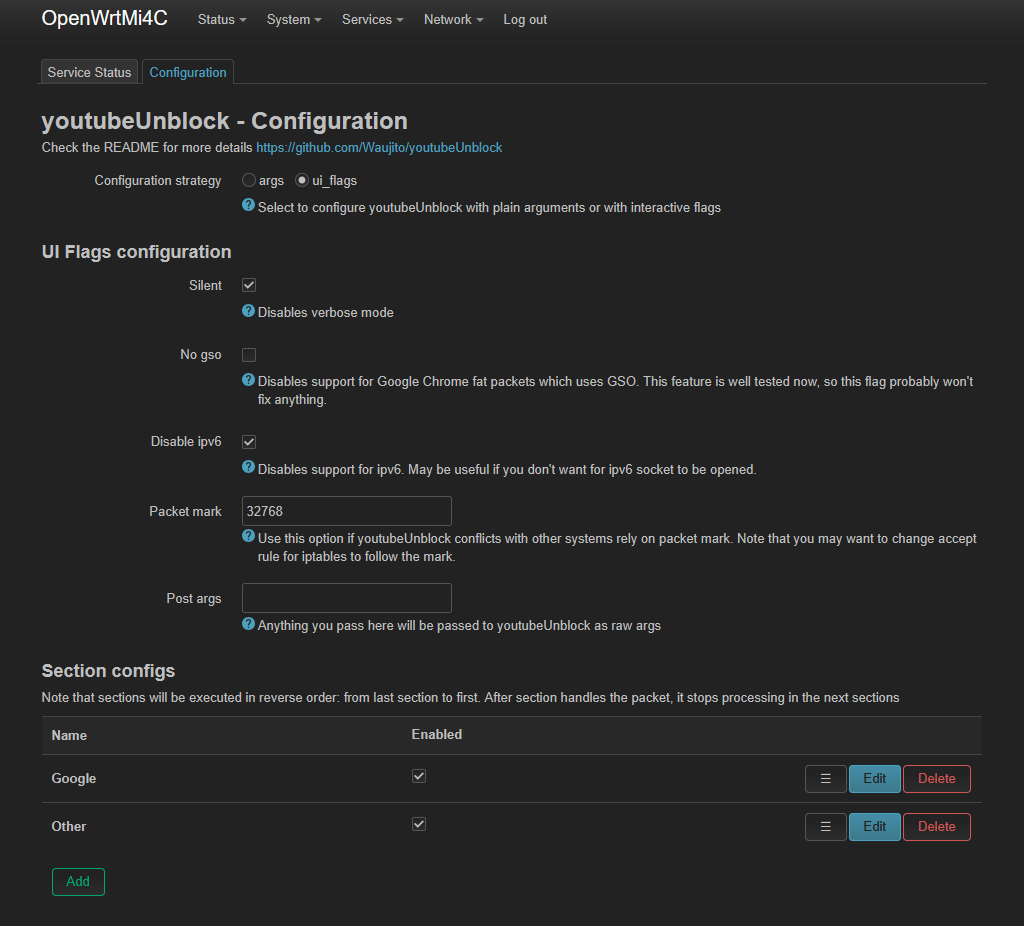Screen dimensions: 1024x926
Task: Click the youtubeUnblock - Configuration page title
Action: click(225, 121)
